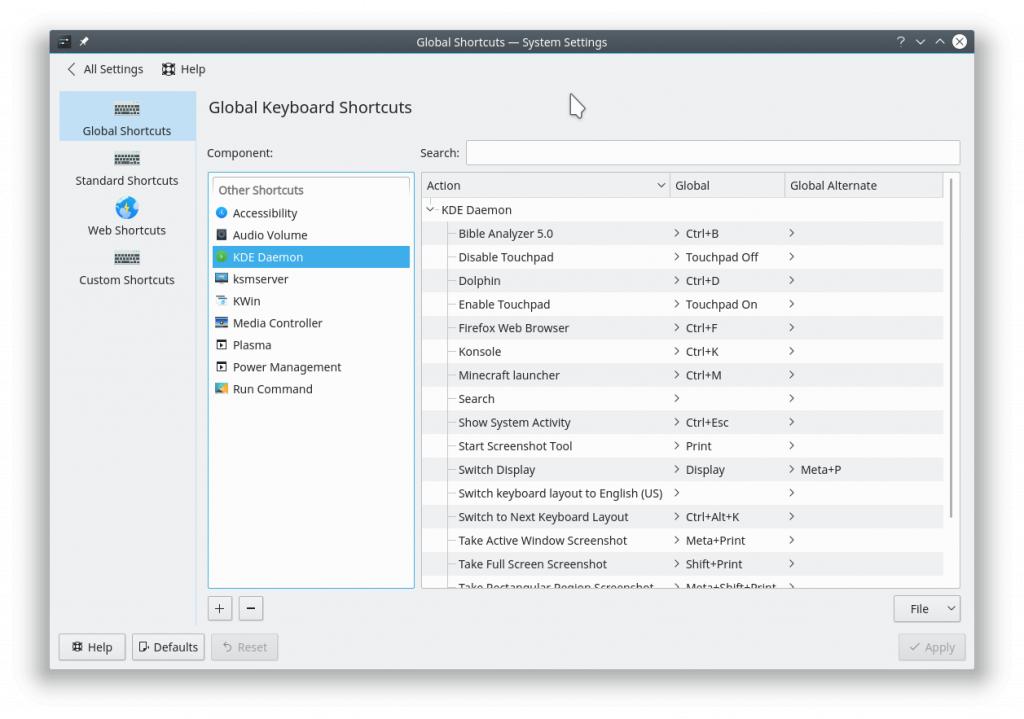Go back to All Settings
This screenshot has height=719, width=1024.
pyautogui.click(x=105, y=69)
